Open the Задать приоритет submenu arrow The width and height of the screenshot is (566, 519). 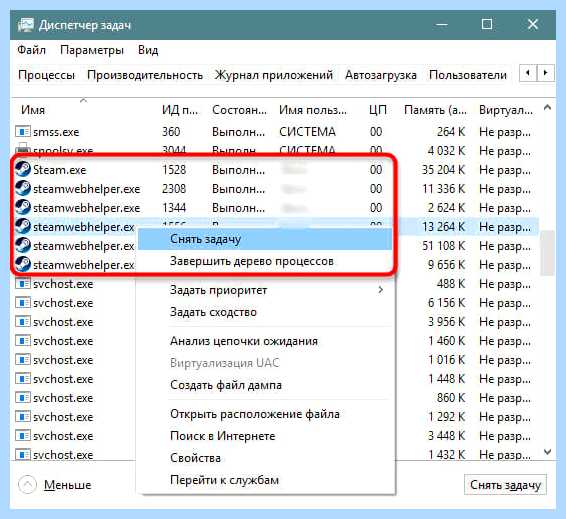coord(380,290)
